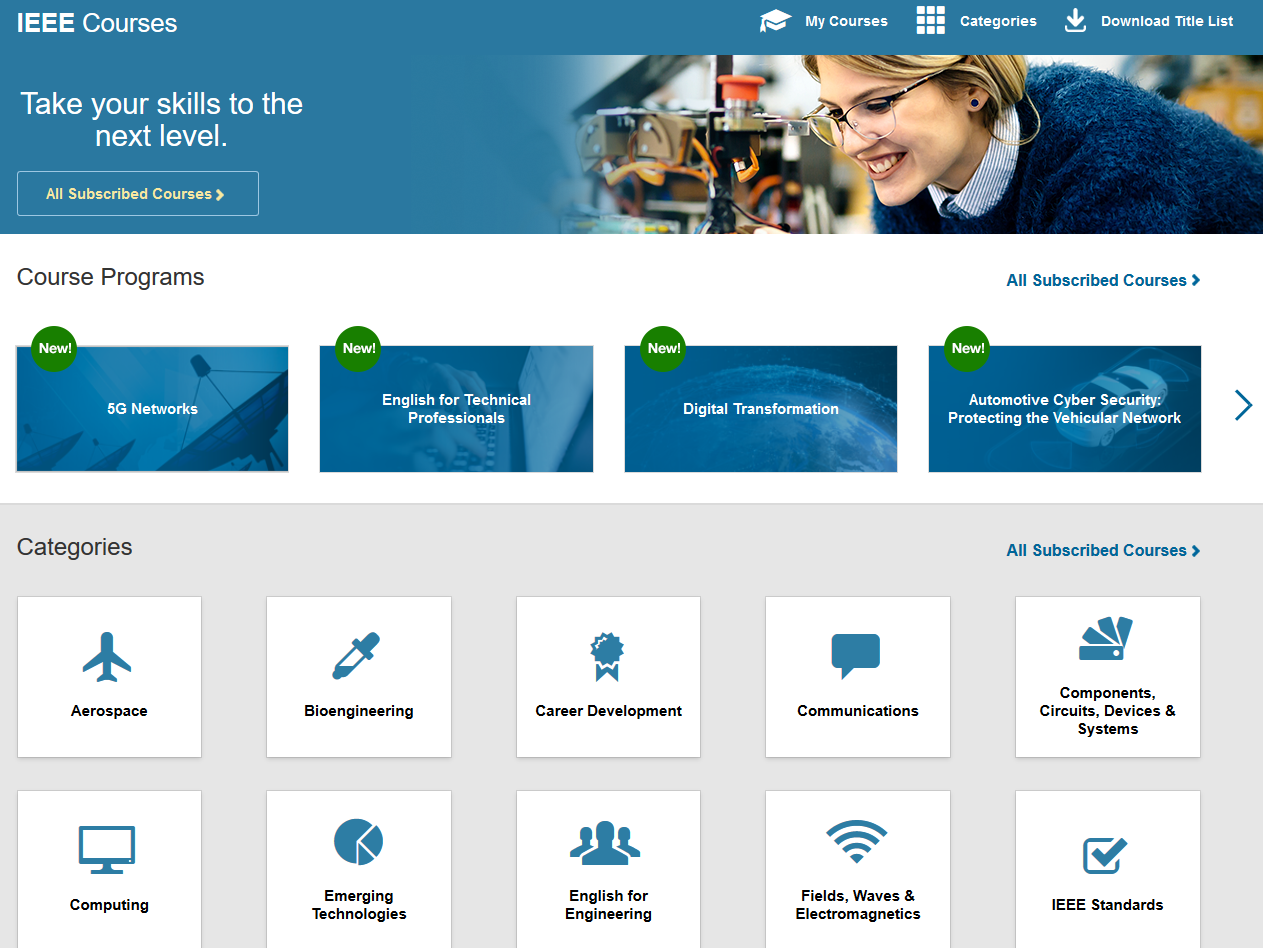Click the Fields, Waves wifi signal icon
1264x948 pixels.
857,842
